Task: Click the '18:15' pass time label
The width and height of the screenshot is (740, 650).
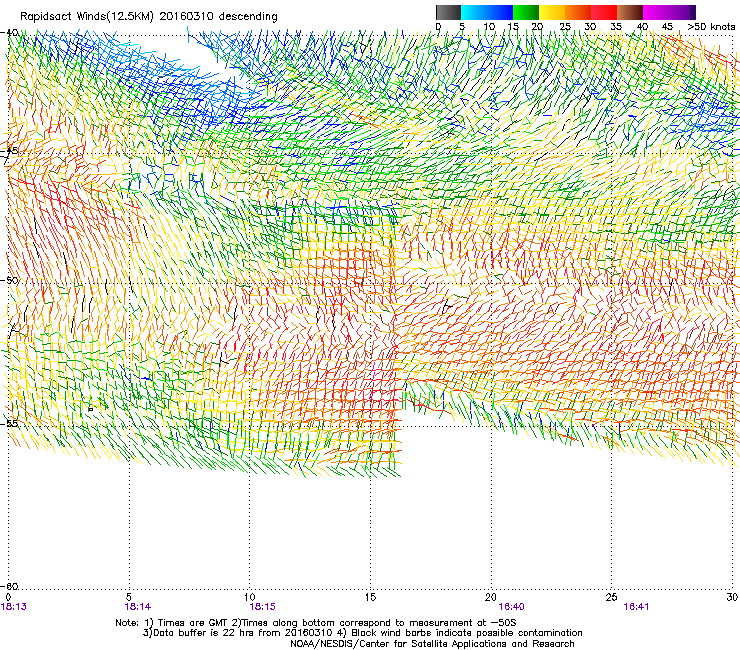Action: 262,607
